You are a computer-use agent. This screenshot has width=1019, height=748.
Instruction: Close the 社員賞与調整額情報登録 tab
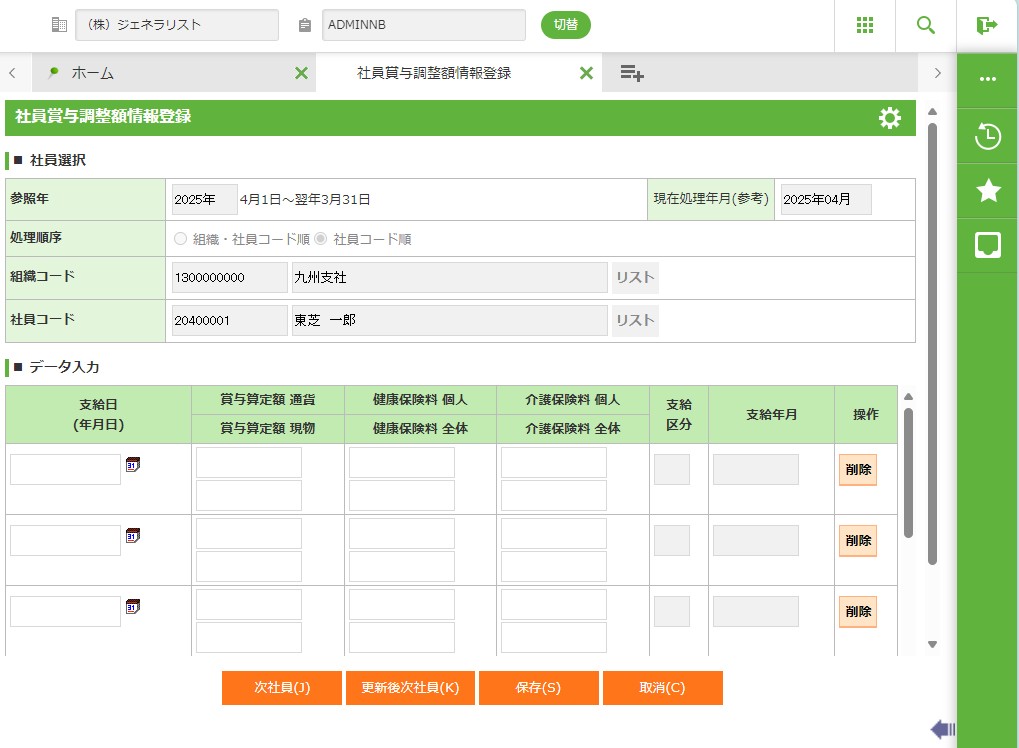[x=586, y=73]
